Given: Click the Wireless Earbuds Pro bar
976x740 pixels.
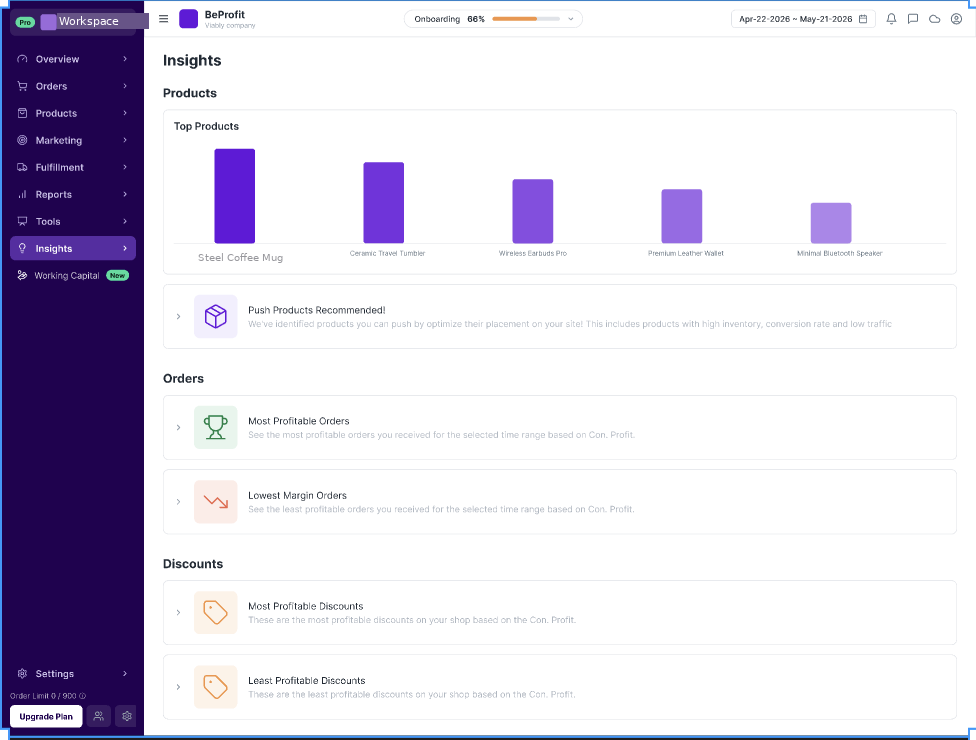Looking at the screenshot, I should 533,211.
